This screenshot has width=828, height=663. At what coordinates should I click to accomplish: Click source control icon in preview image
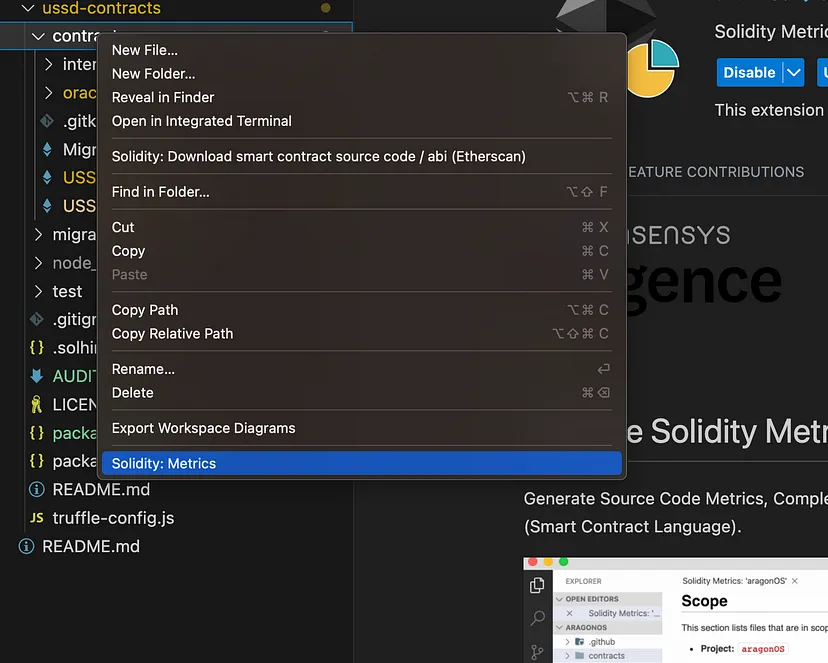(537, 652)
